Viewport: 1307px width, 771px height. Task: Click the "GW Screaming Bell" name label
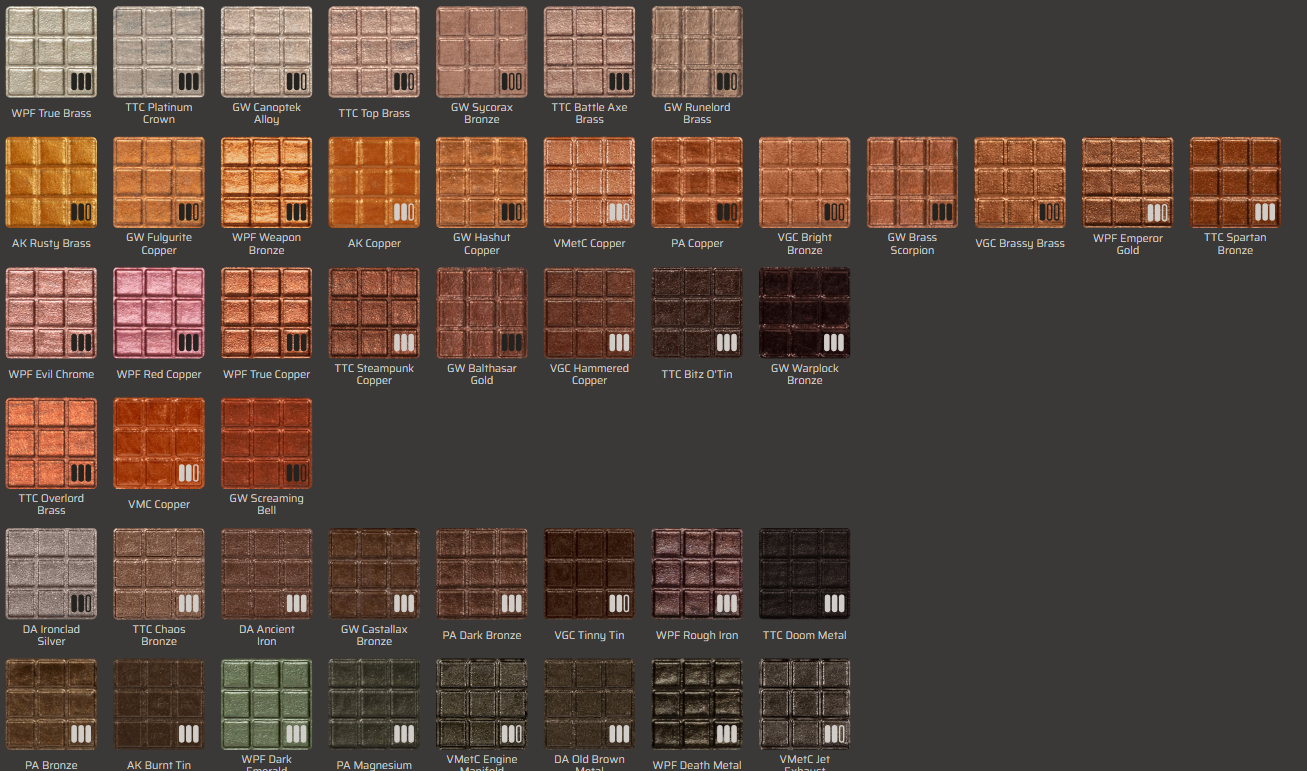pos(267,504)
